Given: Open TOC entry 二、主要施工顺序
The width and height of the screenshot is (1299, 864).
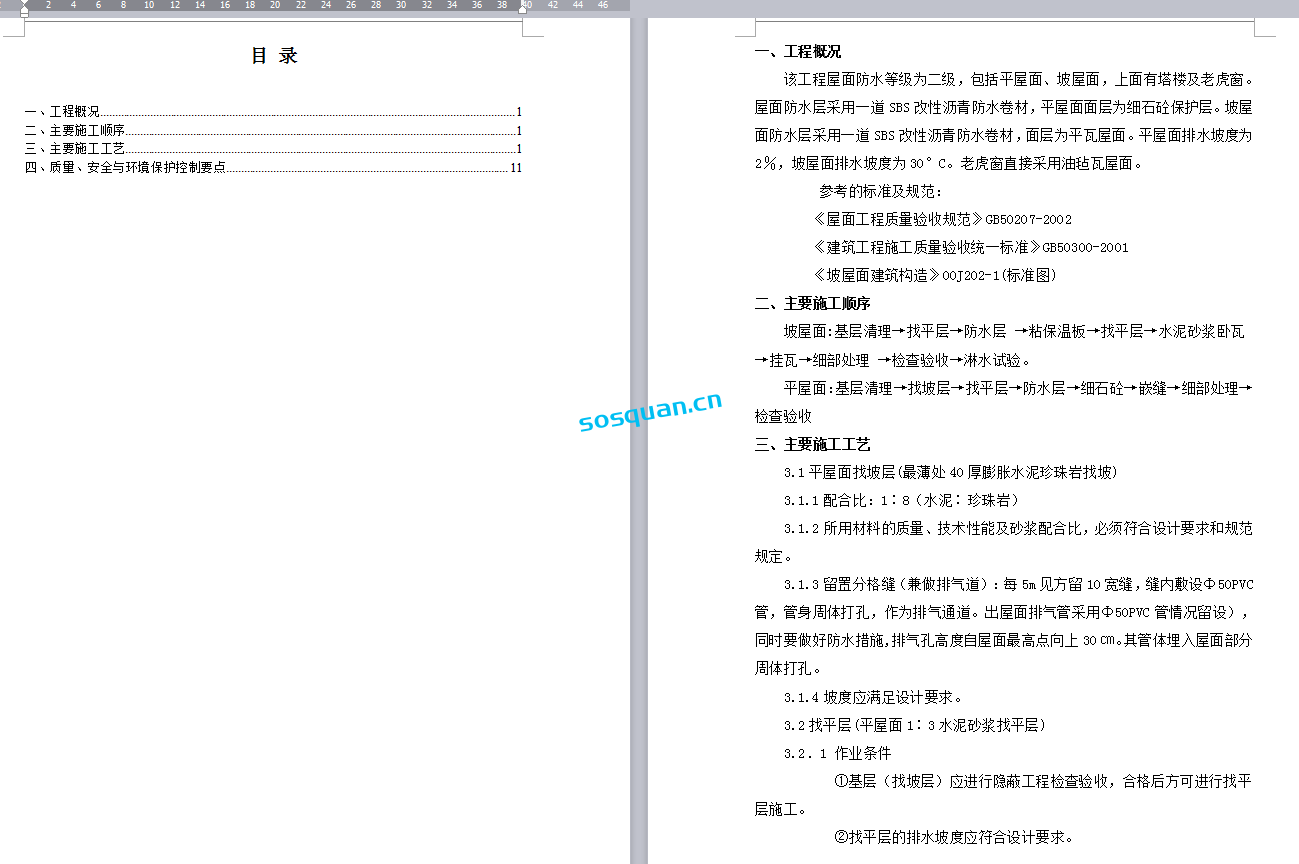Looking at the screenshot, I should pyautogui.click(x=75, y=131).
